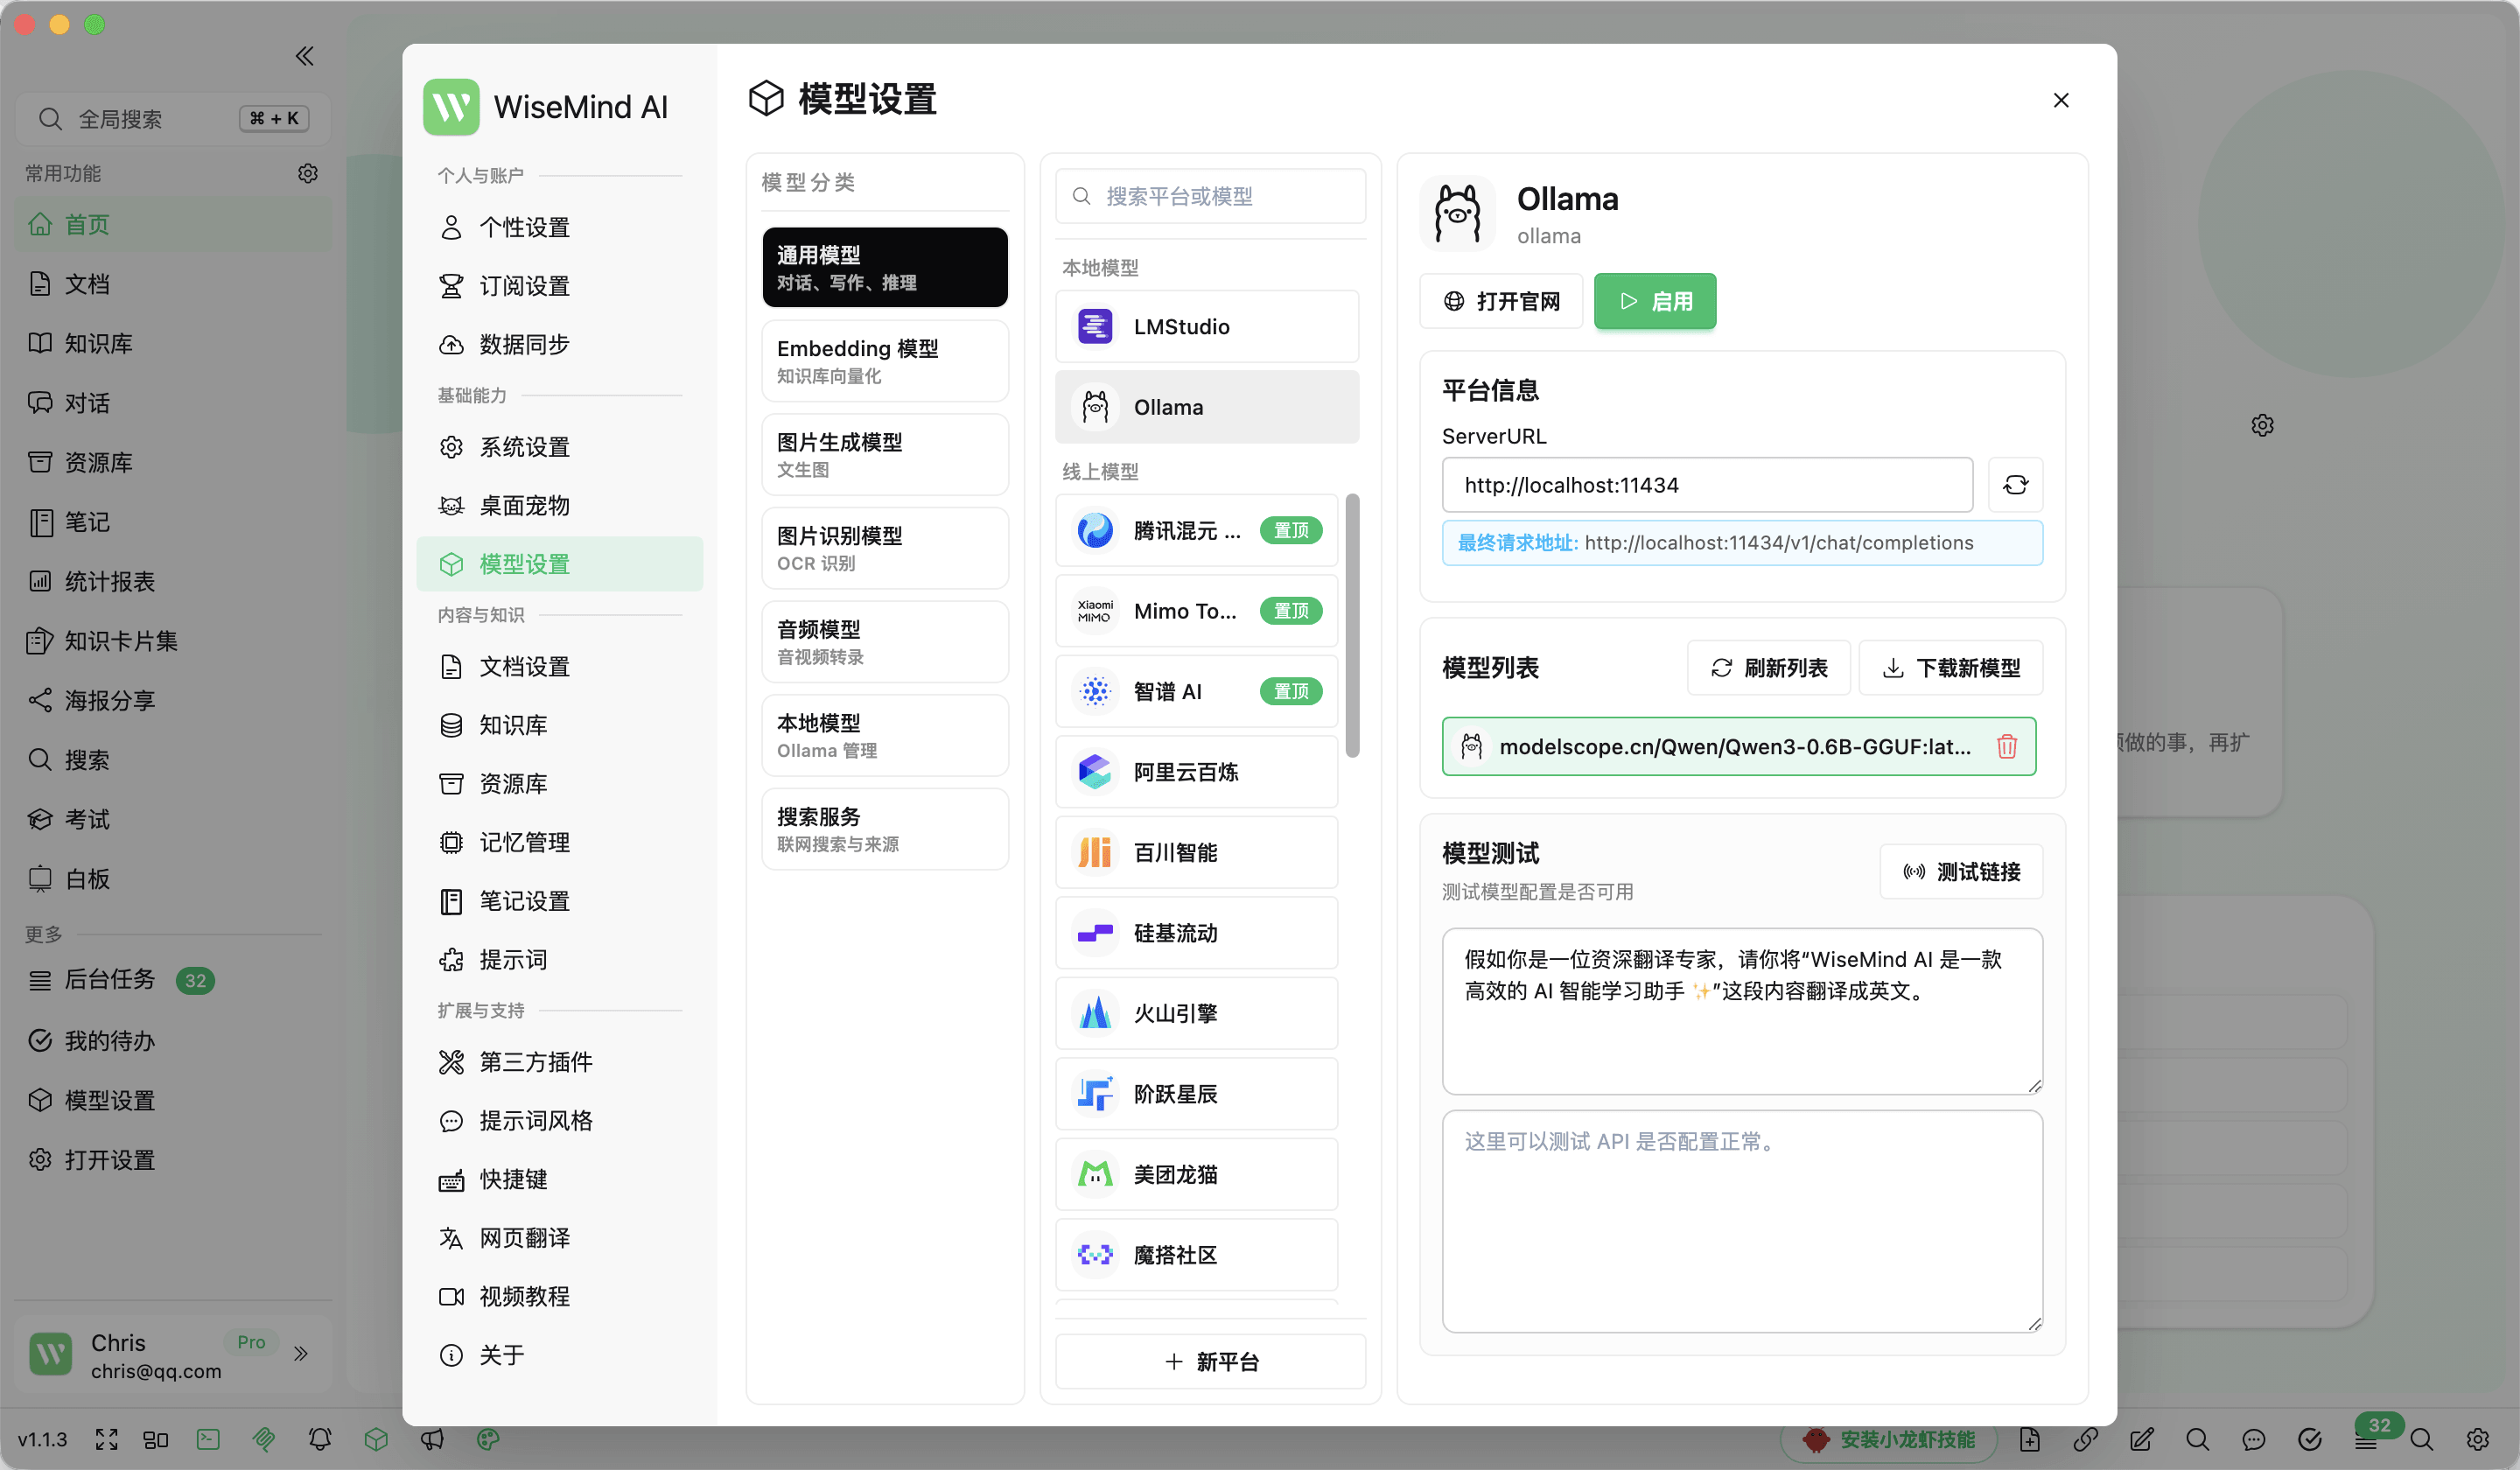Select 图片生成模型 category
Screen dimensions: 2520x1470
click(885, 454)
